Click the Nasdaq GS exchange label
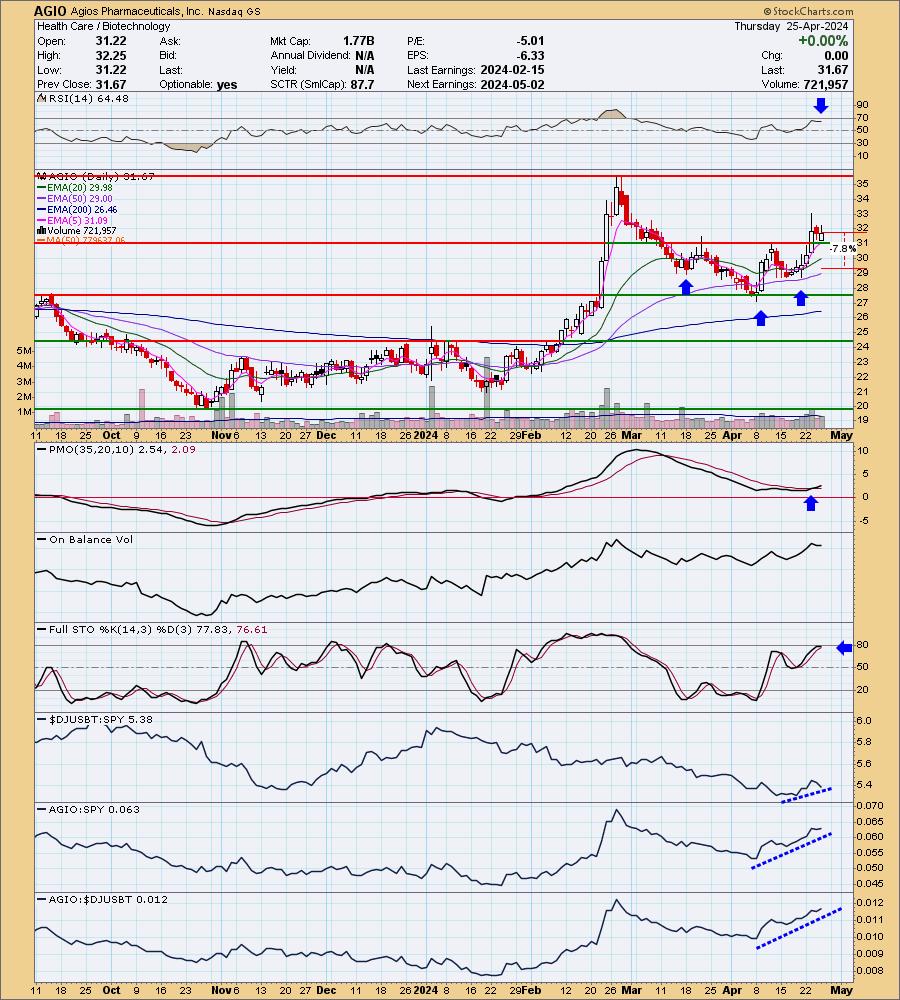 [234, 11]
